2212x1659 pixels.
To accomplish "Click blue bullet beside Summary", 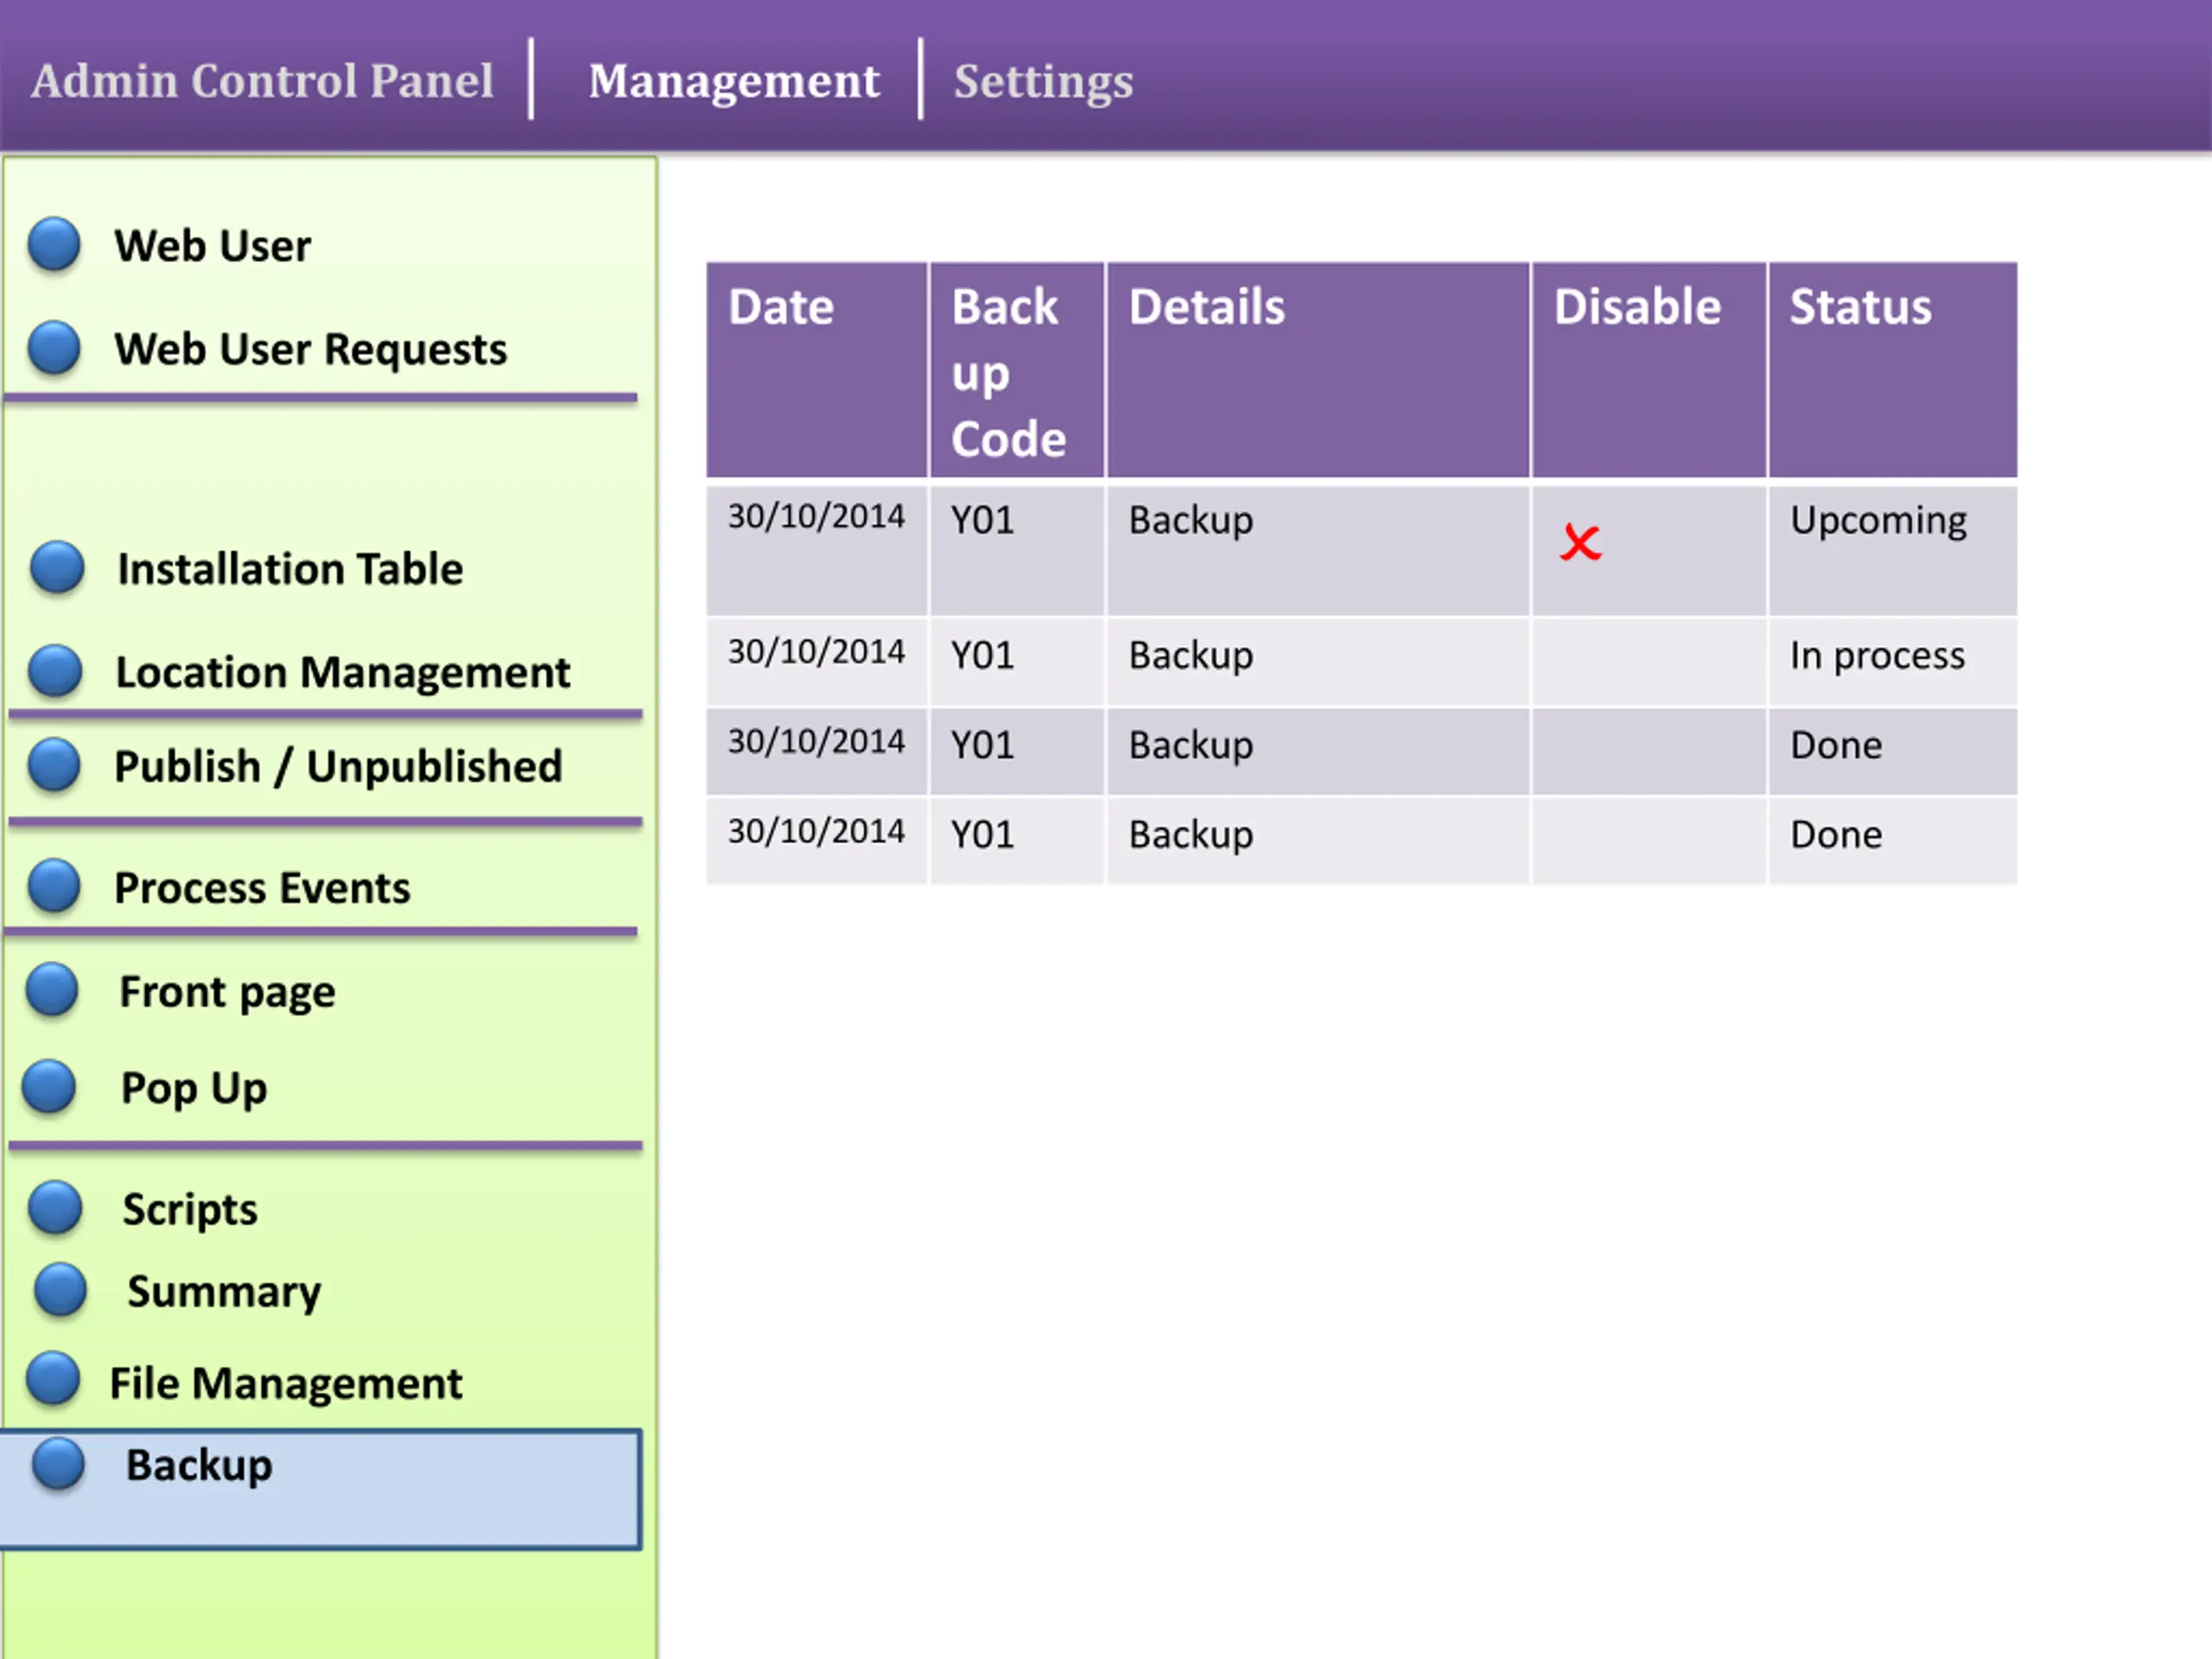I will tap(60, 1289).
